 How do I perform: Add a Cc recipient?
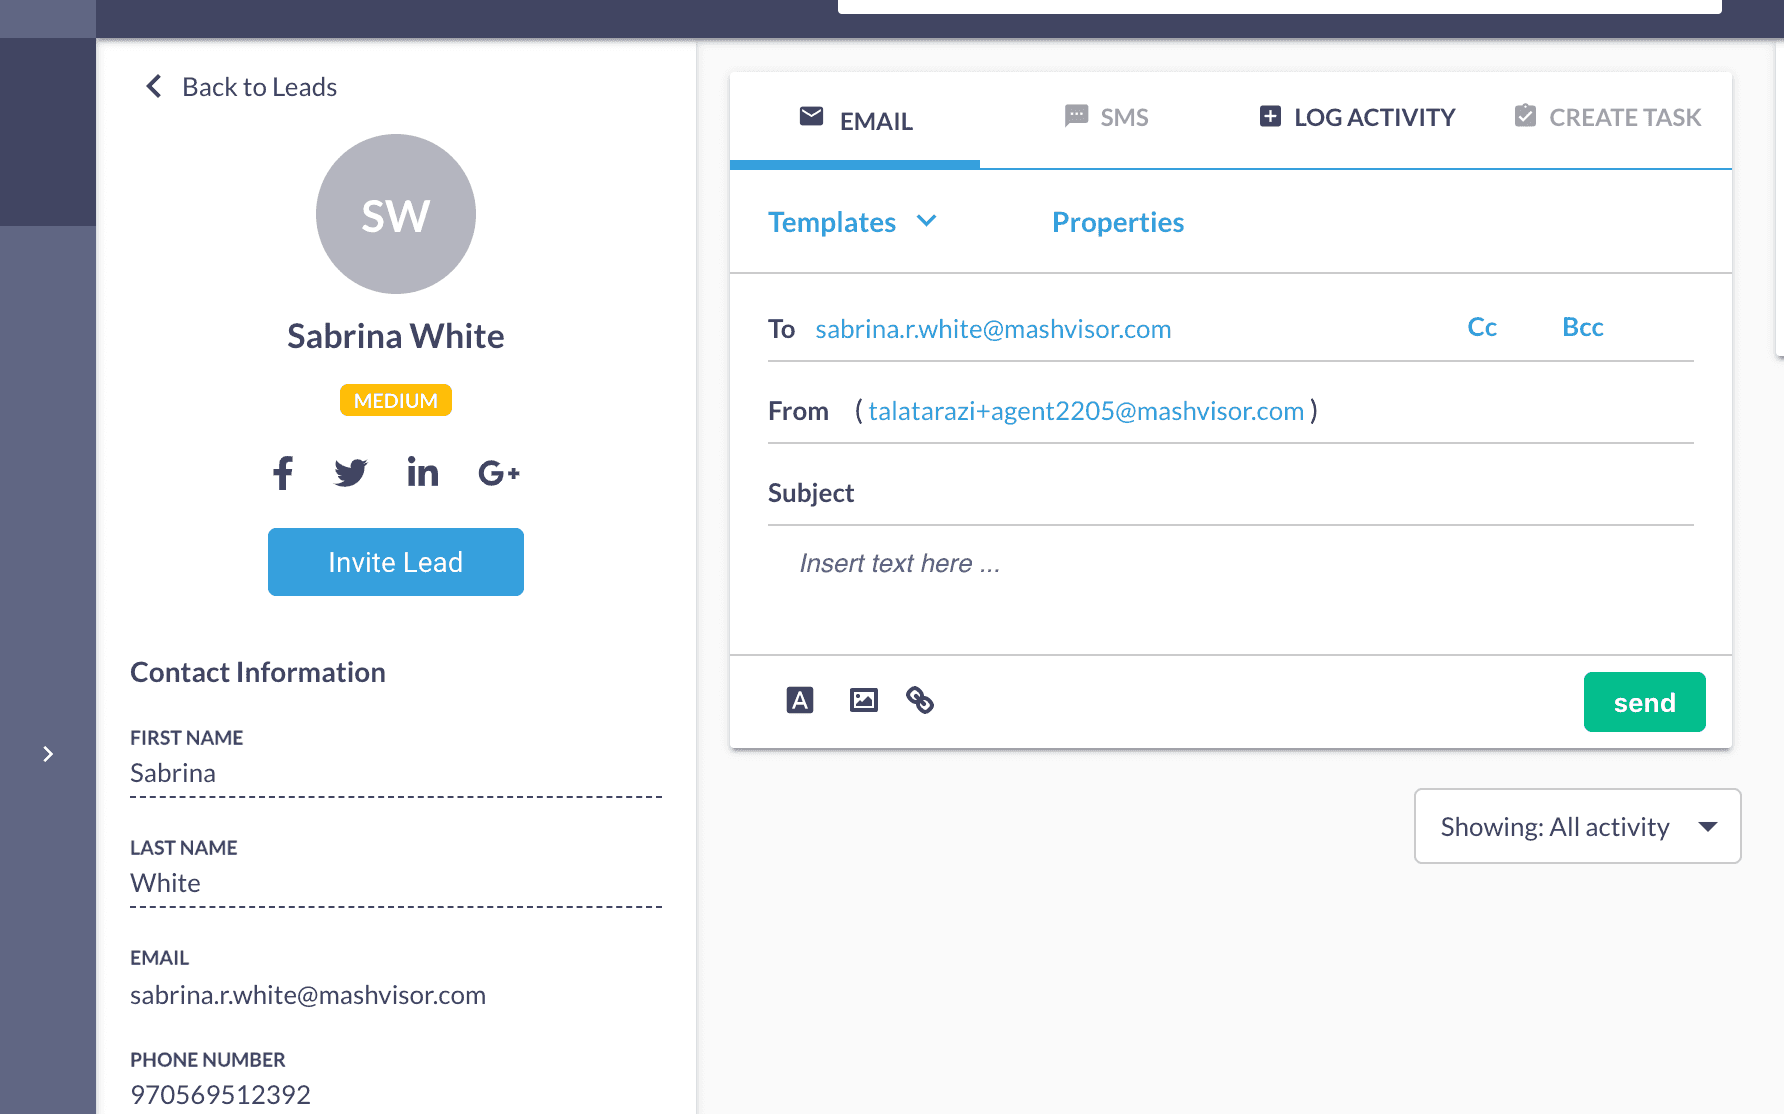coord(1481,328)
